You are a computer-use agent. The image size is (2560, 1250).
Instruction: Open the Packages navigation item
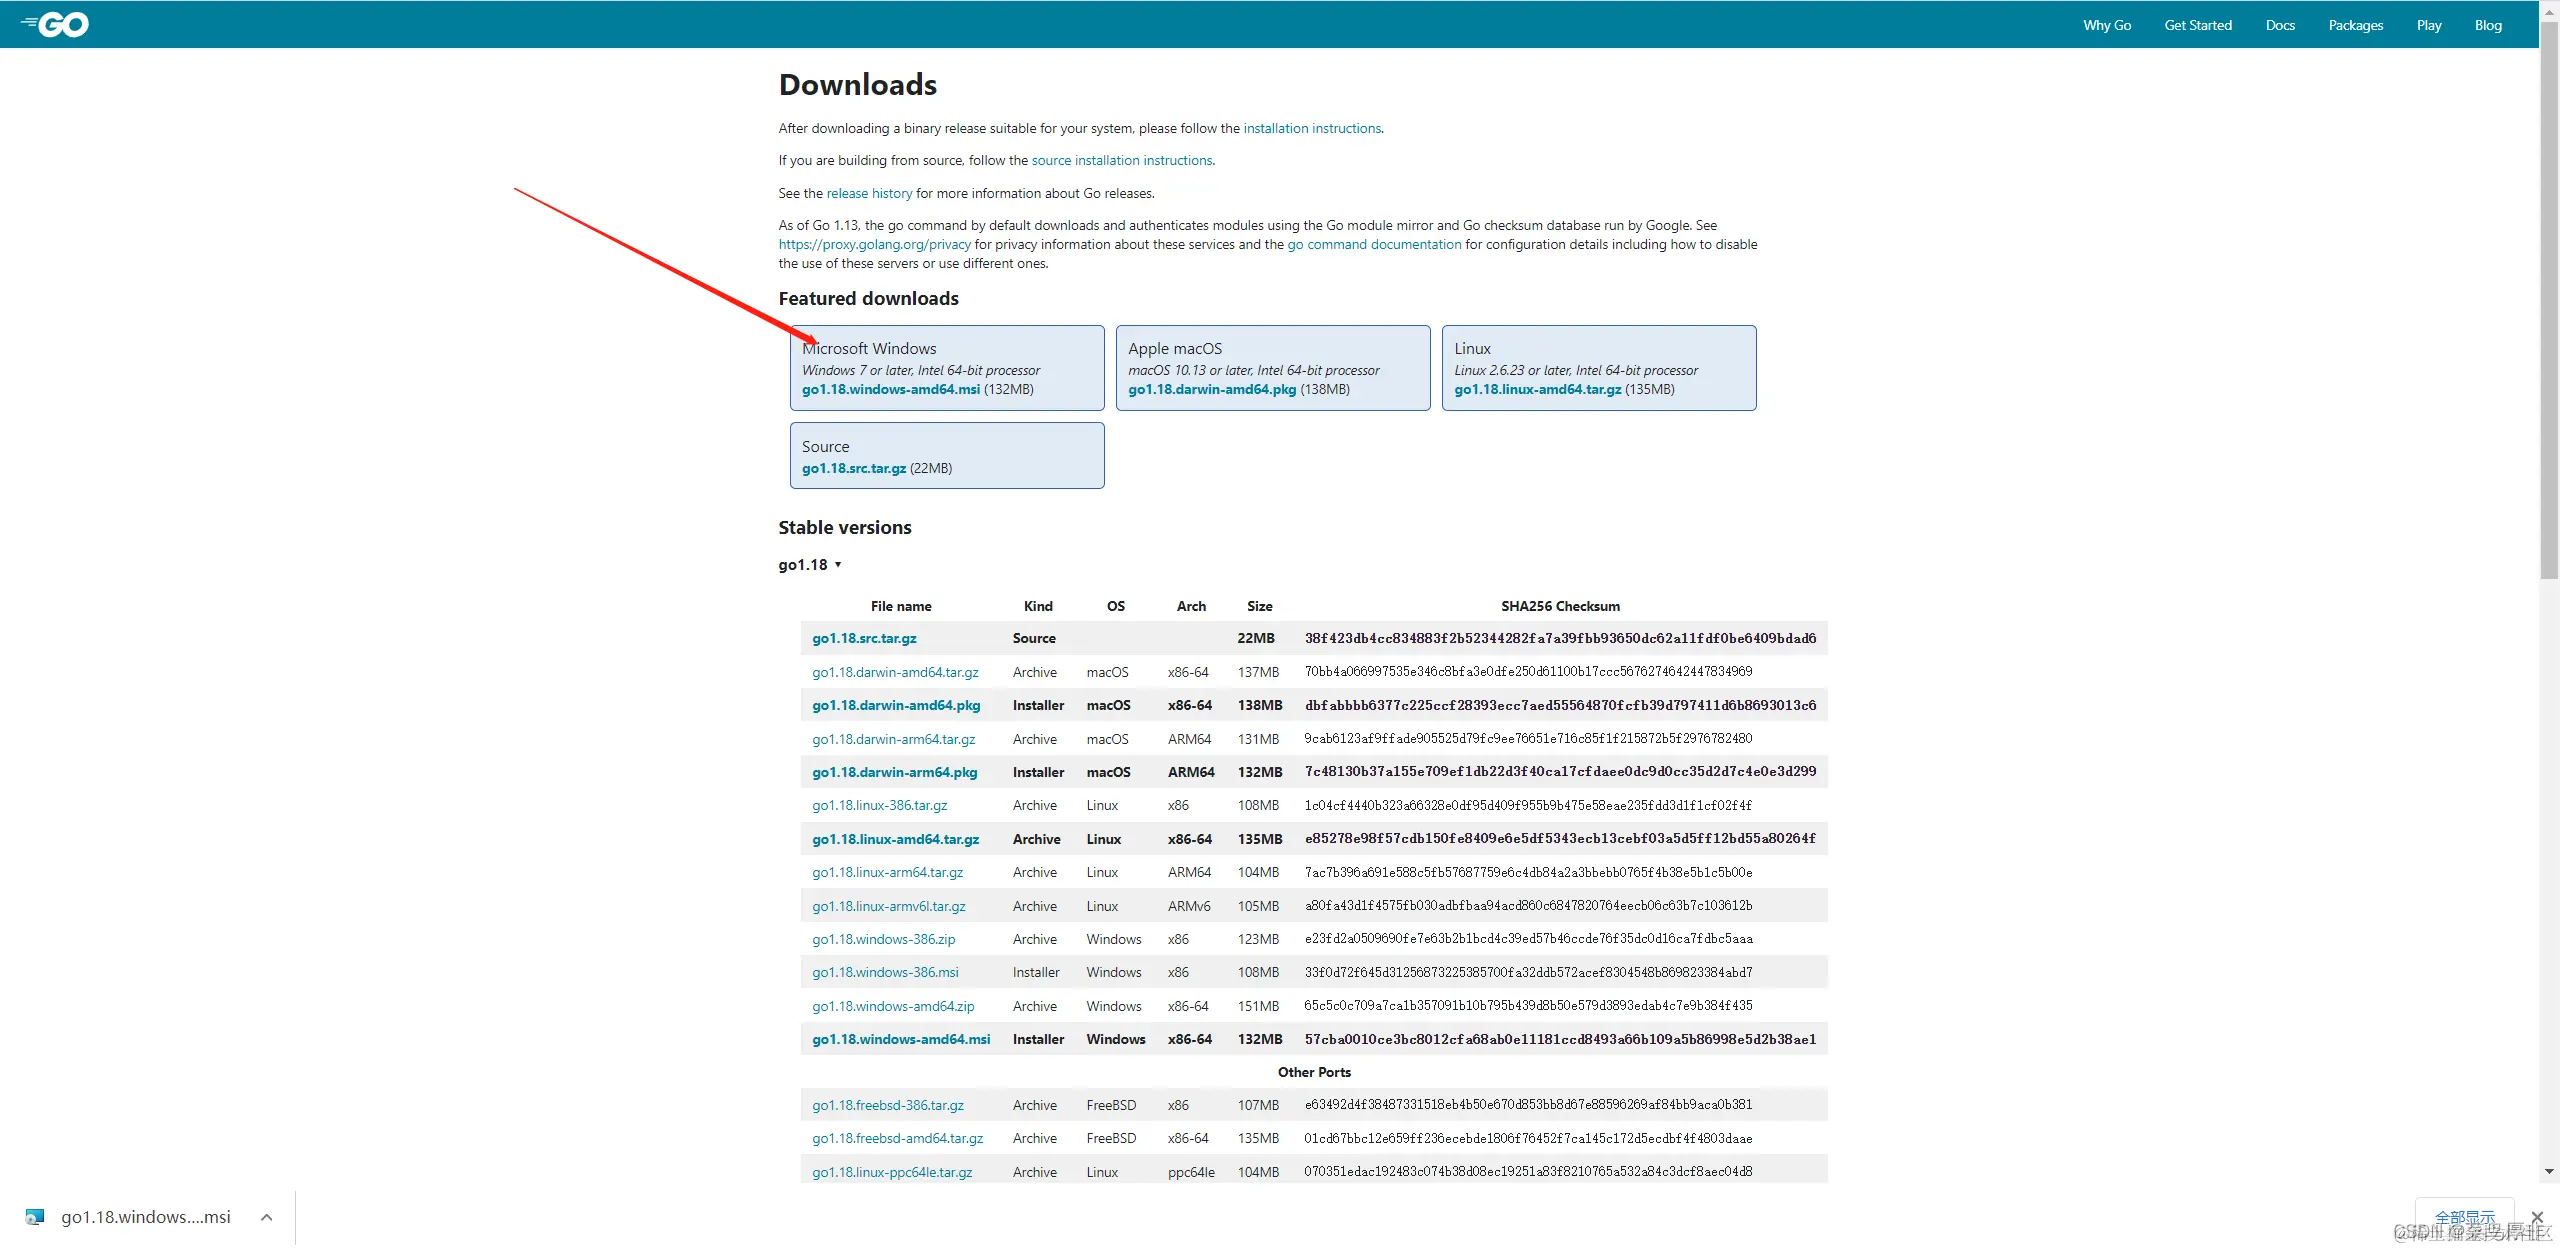(2355, 25)
